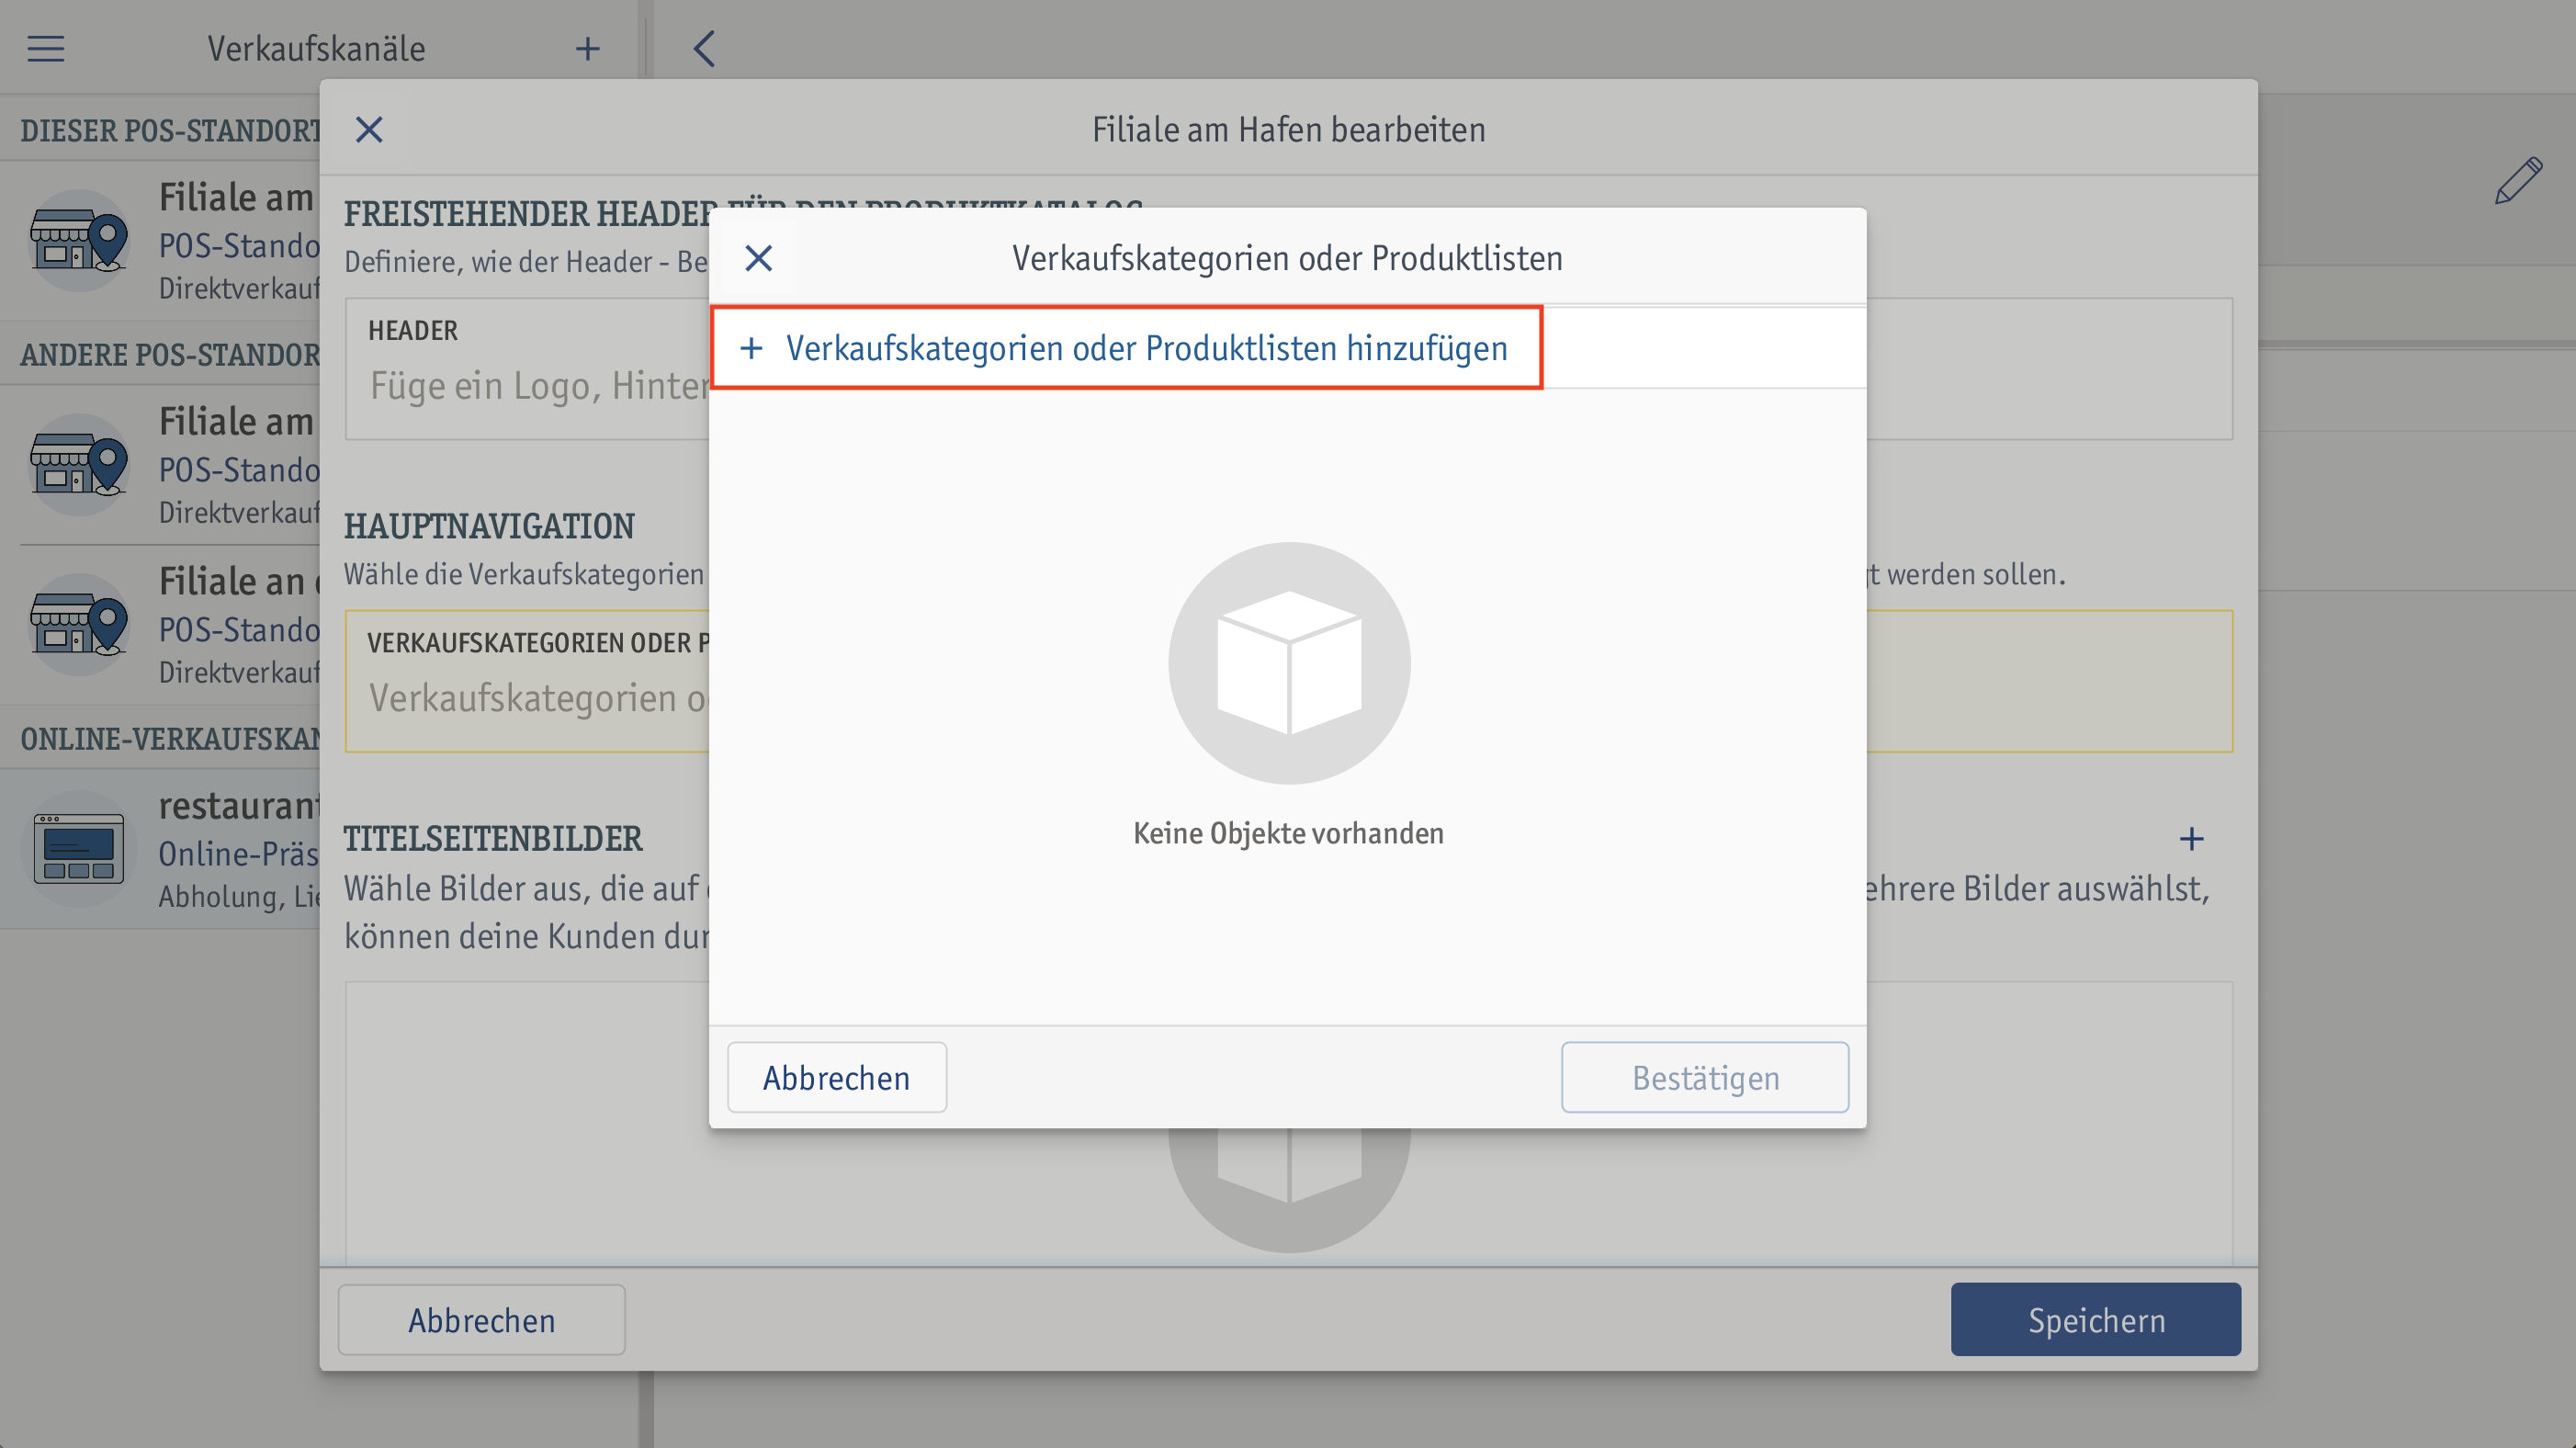Screen dimensions: 2576x1448
Task: Click the pencil edit icon
Action: (x=2518, y=181)
